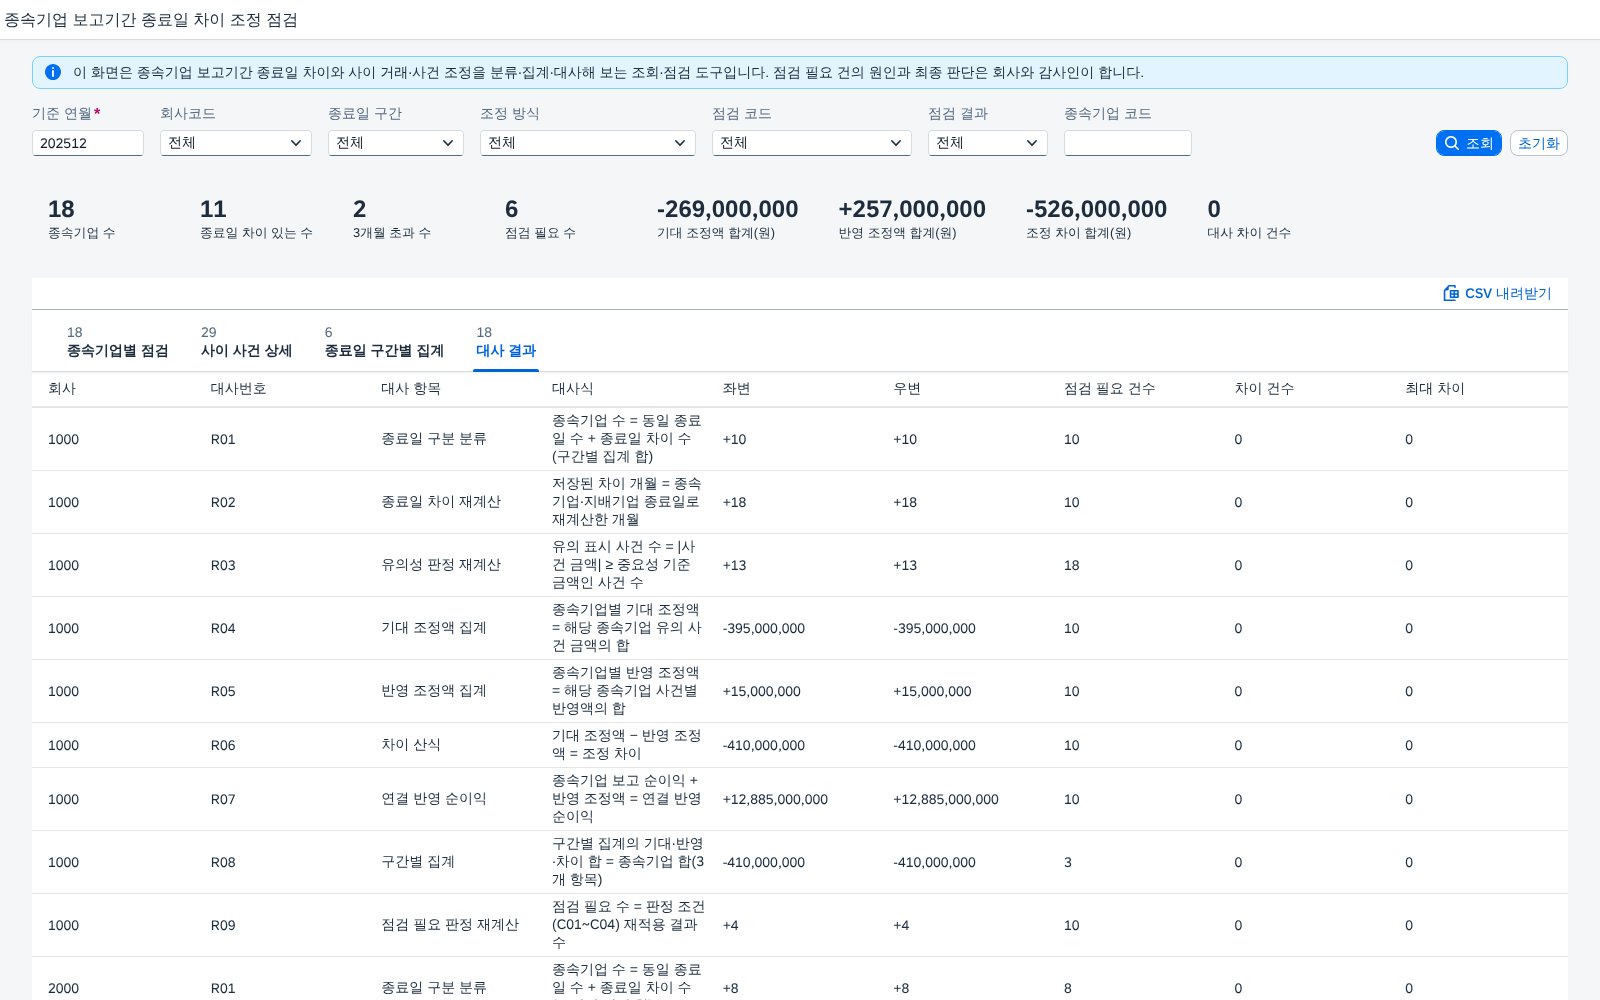Click the -526,000,000 조정 차이 합계 value
The width and height of the screenshot is (1600, 1000).
coord(1096,209)
